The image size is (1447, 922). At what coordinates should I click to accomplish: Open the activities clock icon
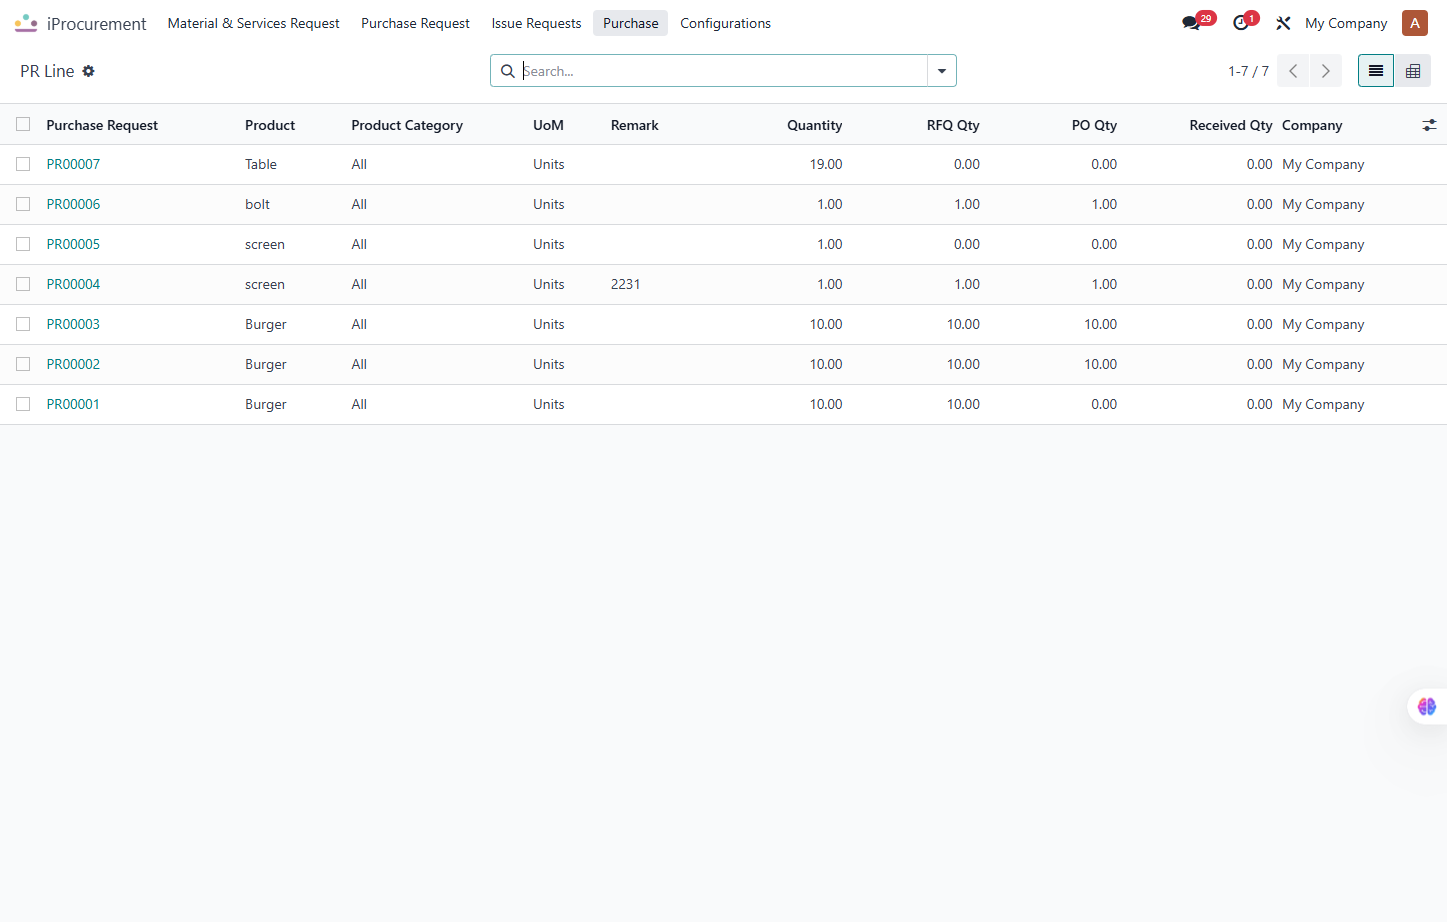click(x=1241, y=23)
